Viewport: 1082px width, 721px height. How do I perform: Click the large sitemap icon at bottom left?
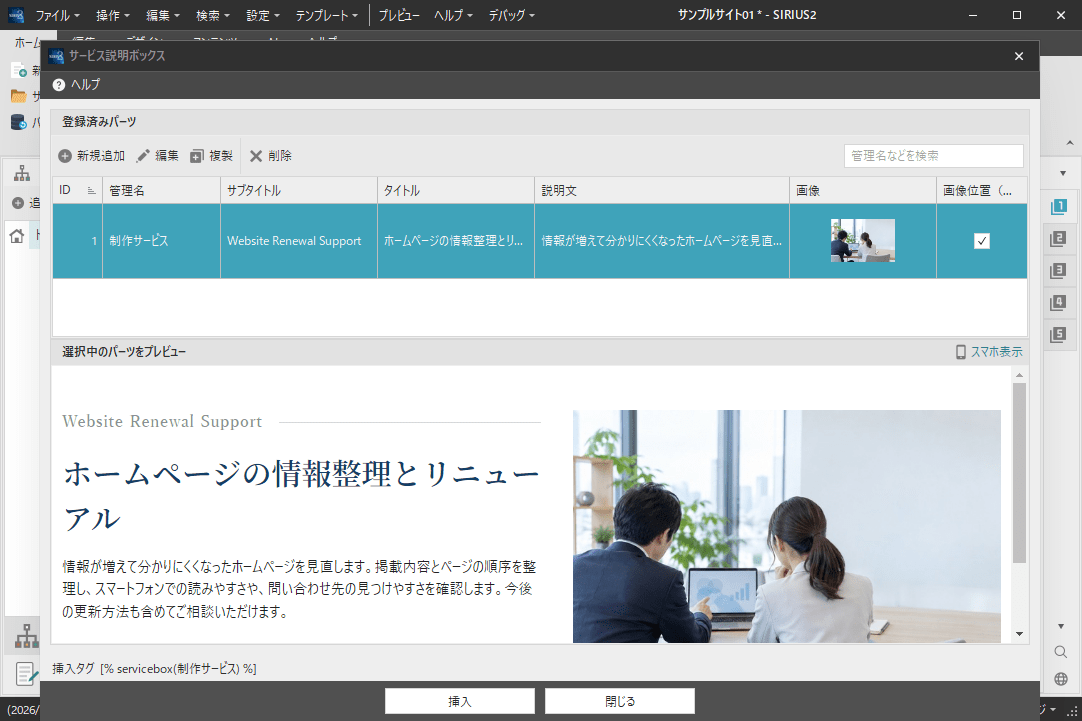pyautogui.click(x=26, y=635)
